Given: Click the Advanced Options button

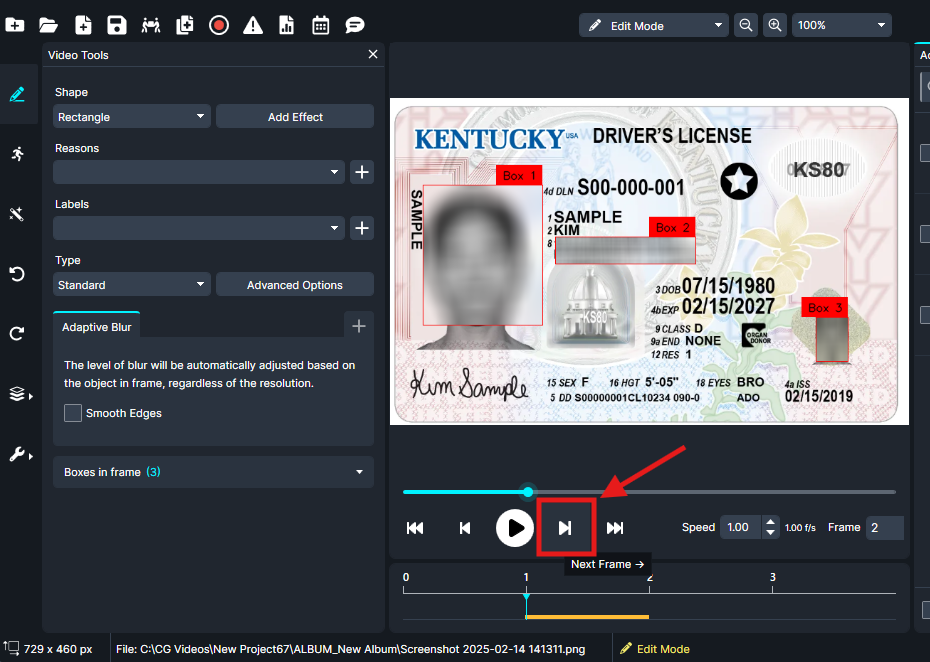Looking at the screenshot, I should 295,285.
